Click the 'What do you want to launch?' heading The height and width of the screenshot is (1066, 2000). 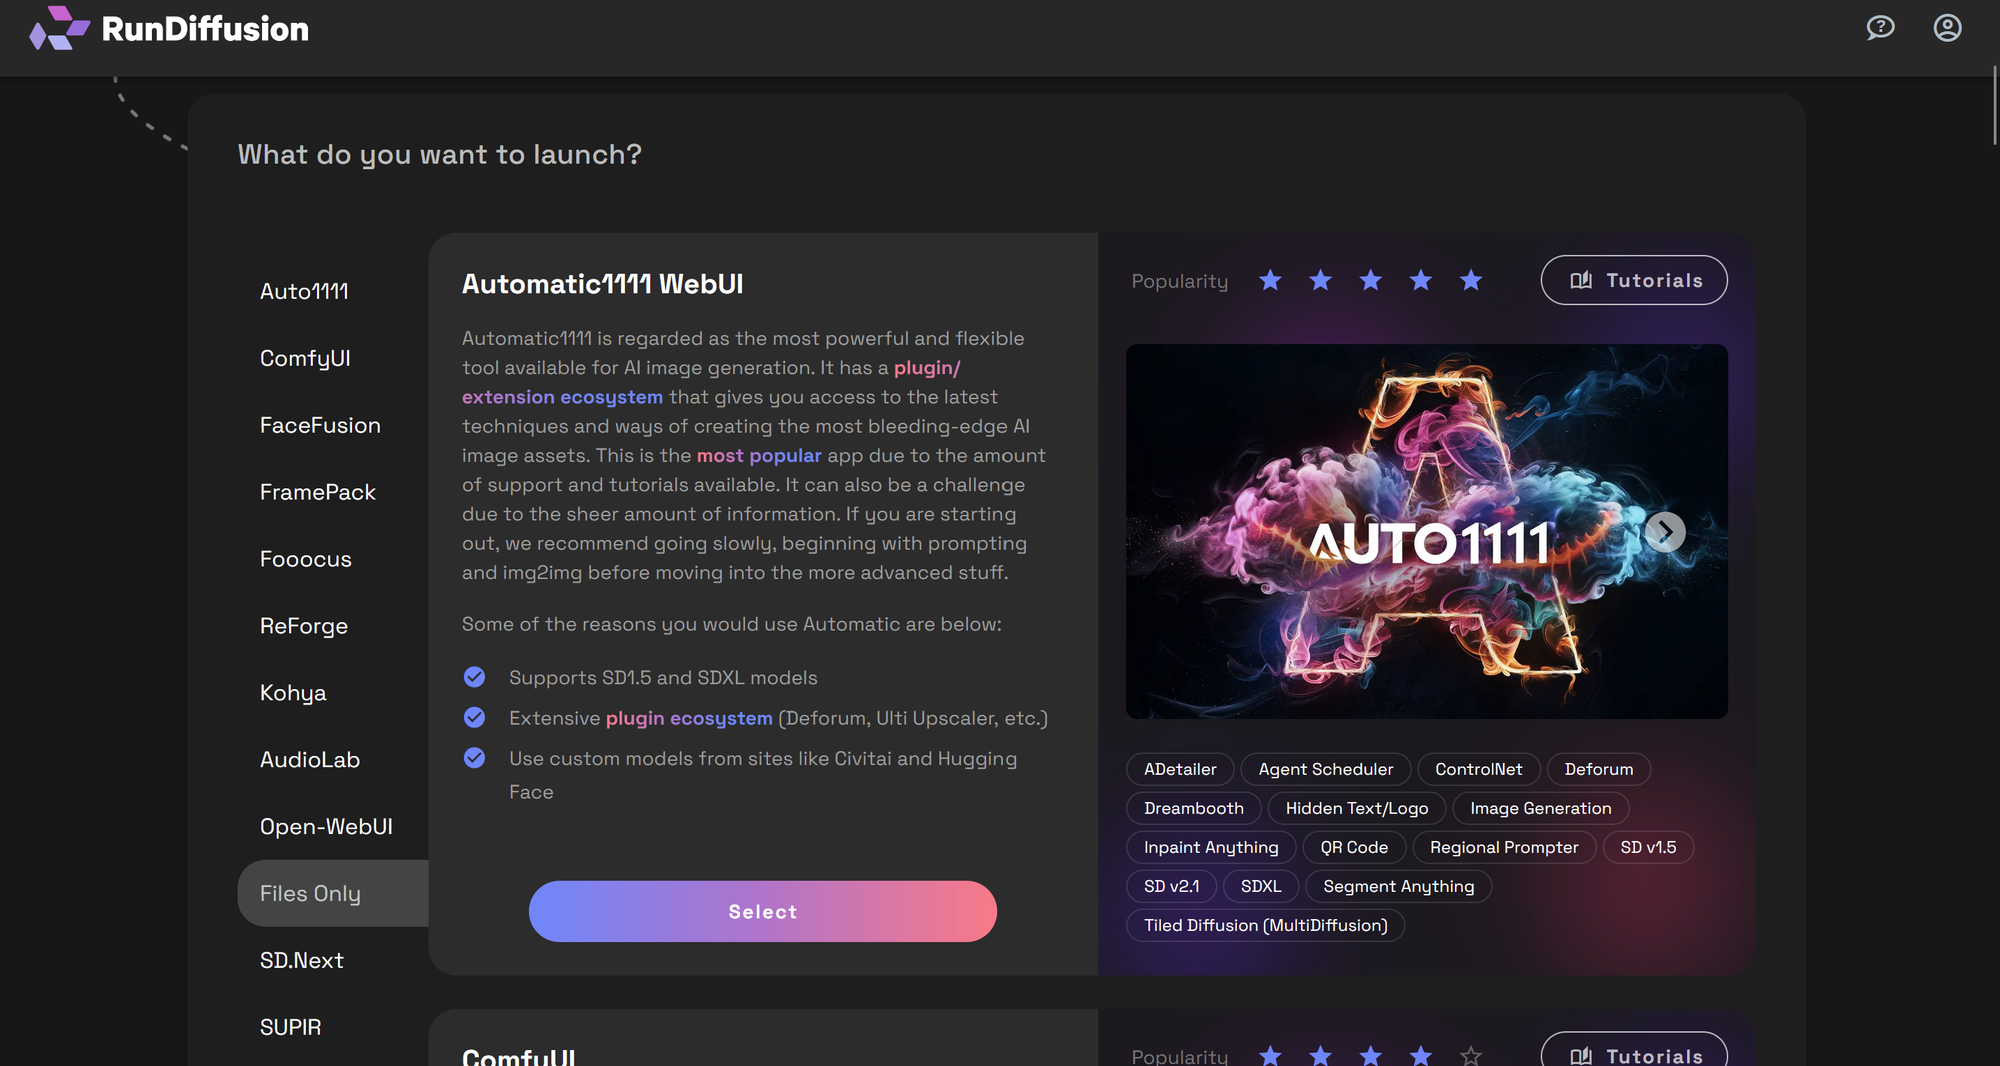(x=440, y=154)
